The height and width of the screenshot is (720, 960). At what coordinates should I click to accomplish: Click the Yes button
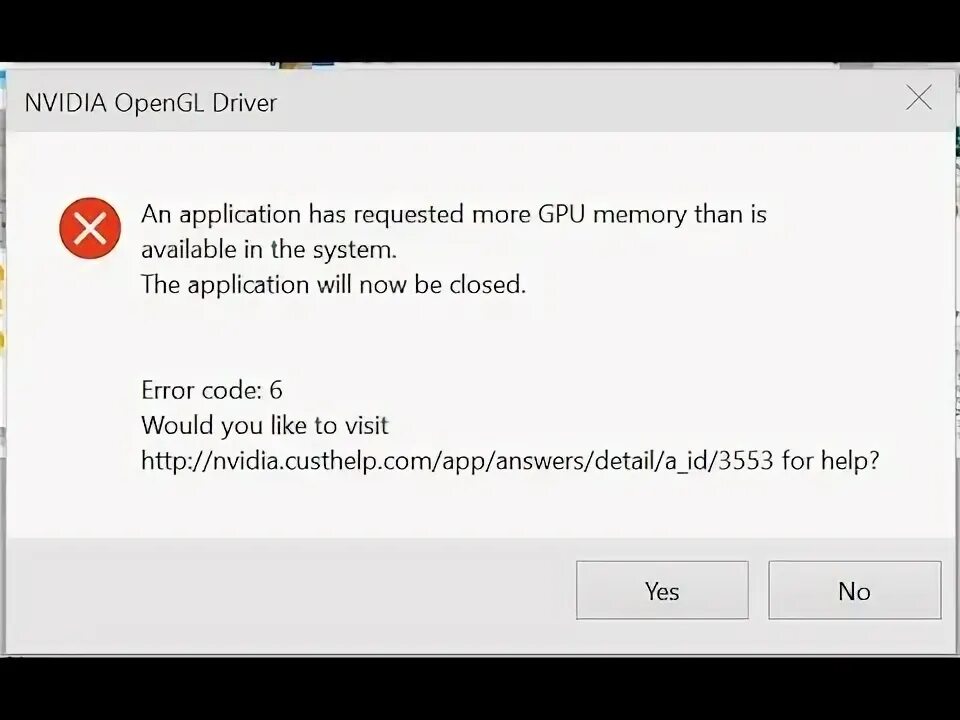(661, 591)
